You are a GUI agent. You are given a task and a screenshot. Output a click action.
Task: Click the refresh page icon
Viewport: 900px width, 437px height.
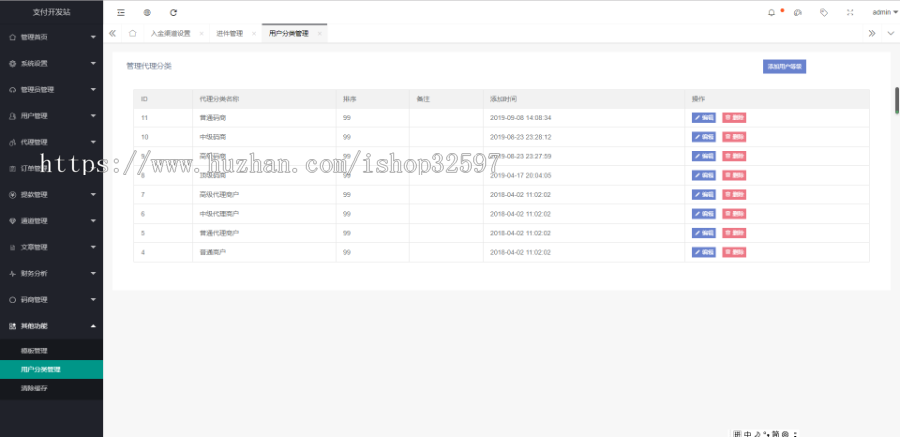(x=173, y=12)
